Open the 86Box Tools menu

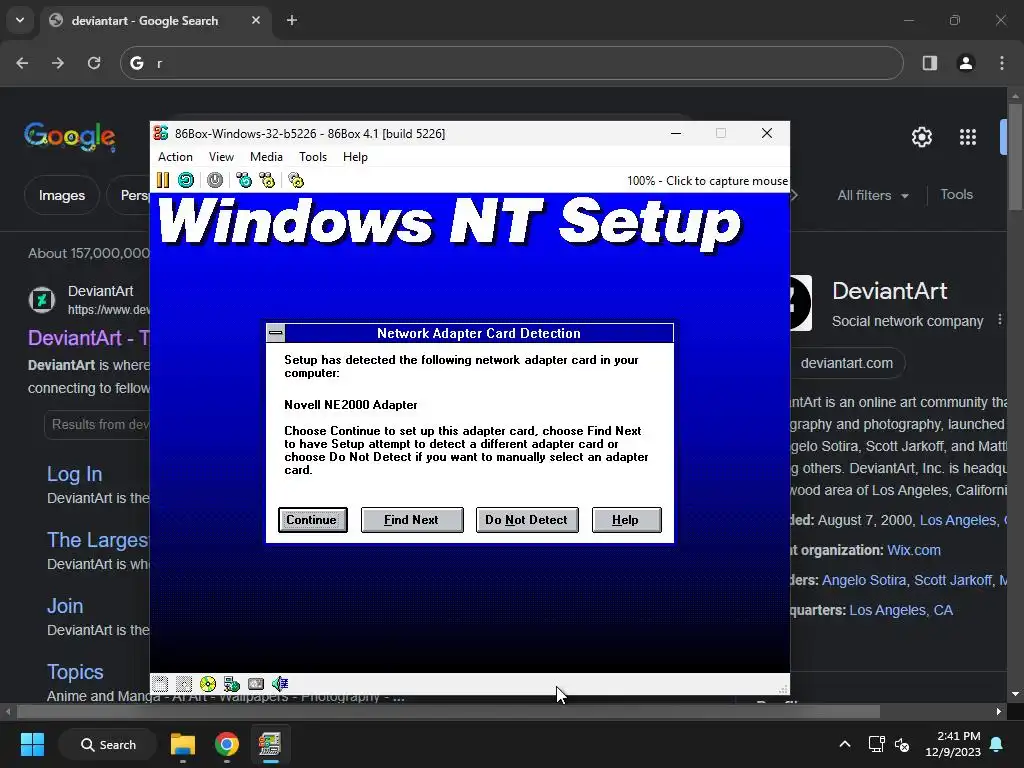click(313, 157)
